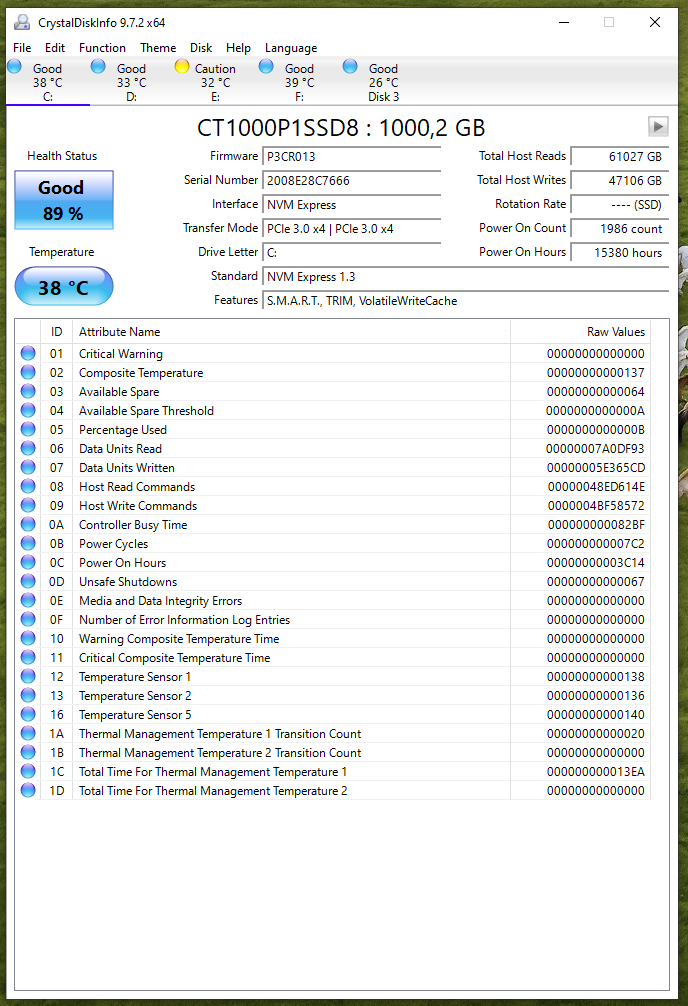688x1006 pixels.
Task: Close the CrystalDiskInfo window
Action: 655,22
